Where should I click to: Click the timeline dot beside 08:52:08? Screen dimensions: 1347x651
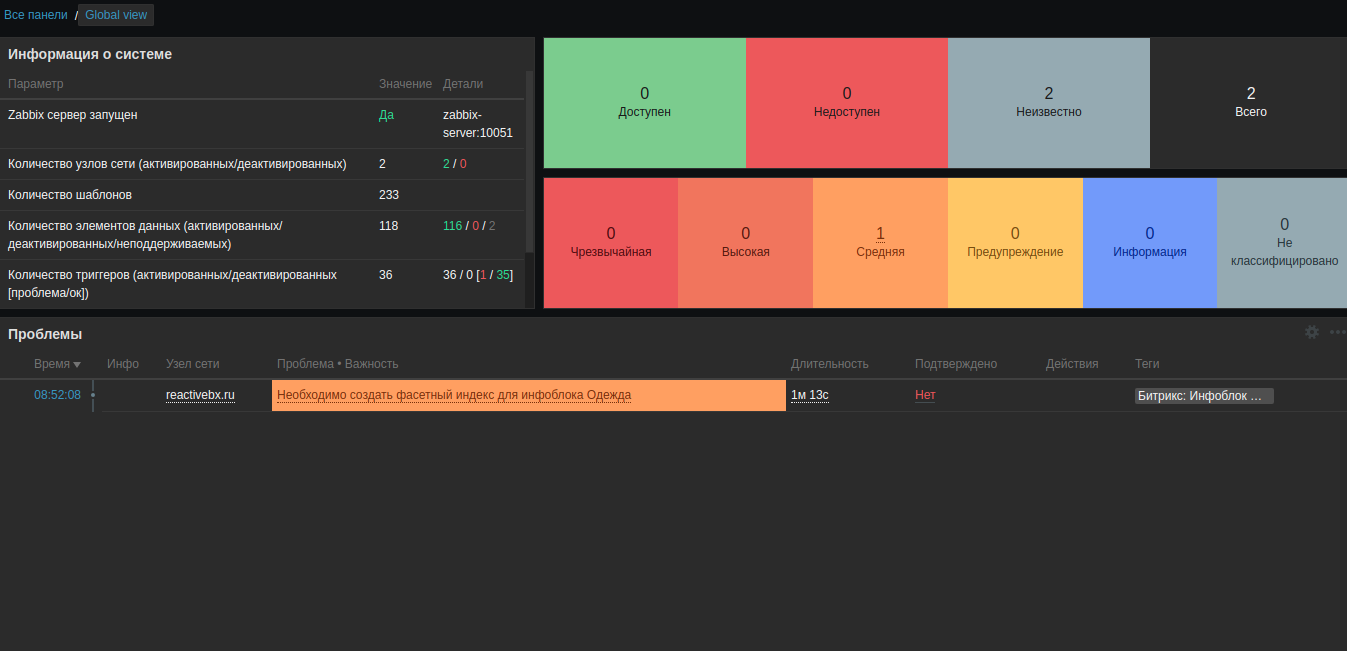93,395
